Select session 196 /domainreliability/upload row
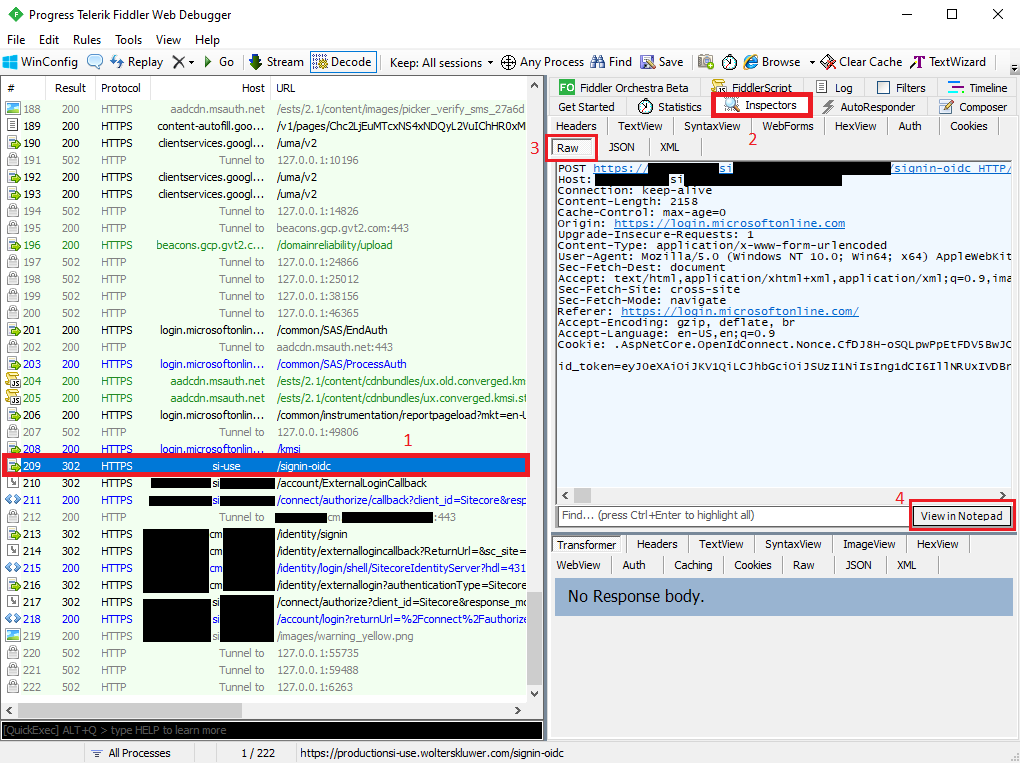Screen dimensions: 1020x763 [265, 245]
